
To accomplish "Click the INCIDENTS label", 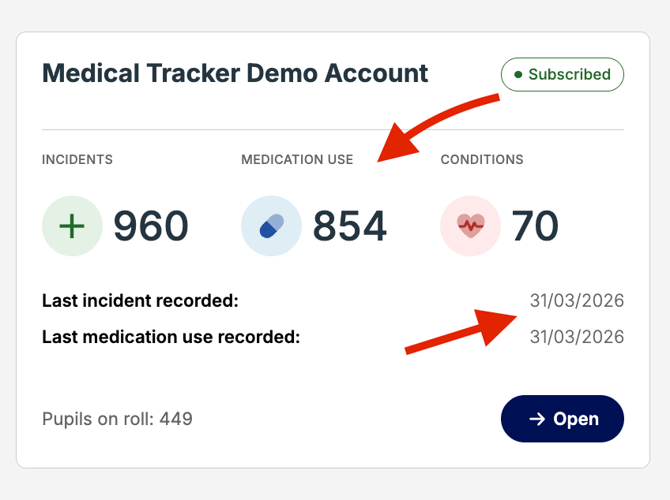I will 77,159.
